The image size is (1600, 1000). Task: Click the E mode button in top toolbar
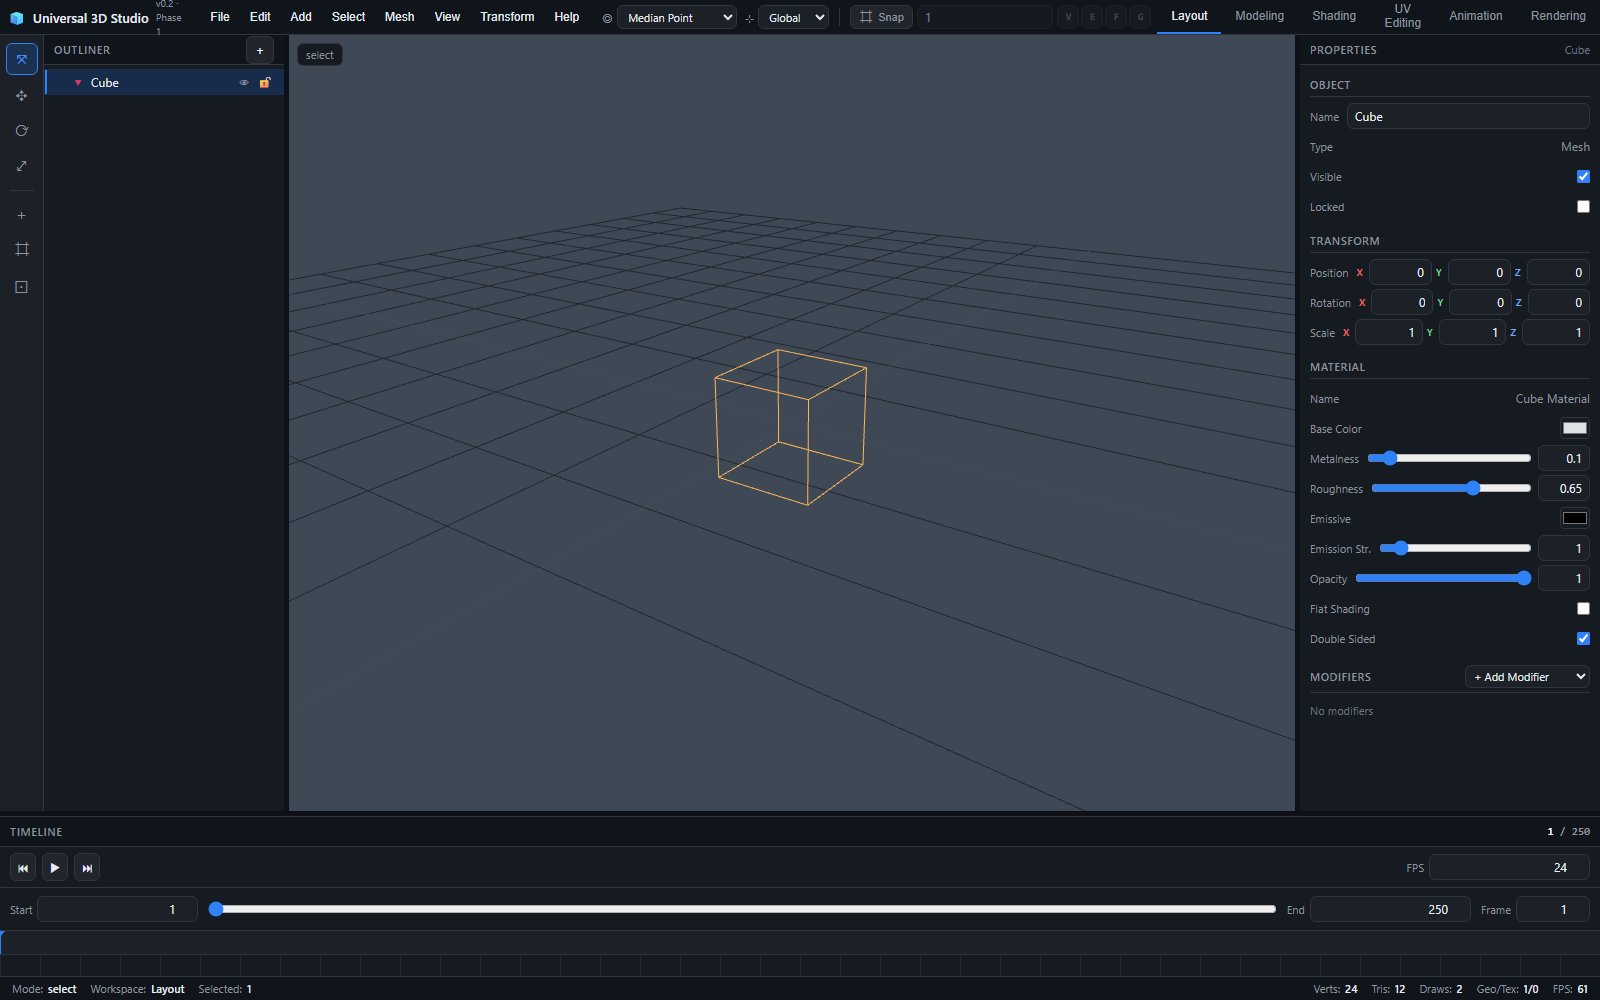click(x=1092, y=17)
